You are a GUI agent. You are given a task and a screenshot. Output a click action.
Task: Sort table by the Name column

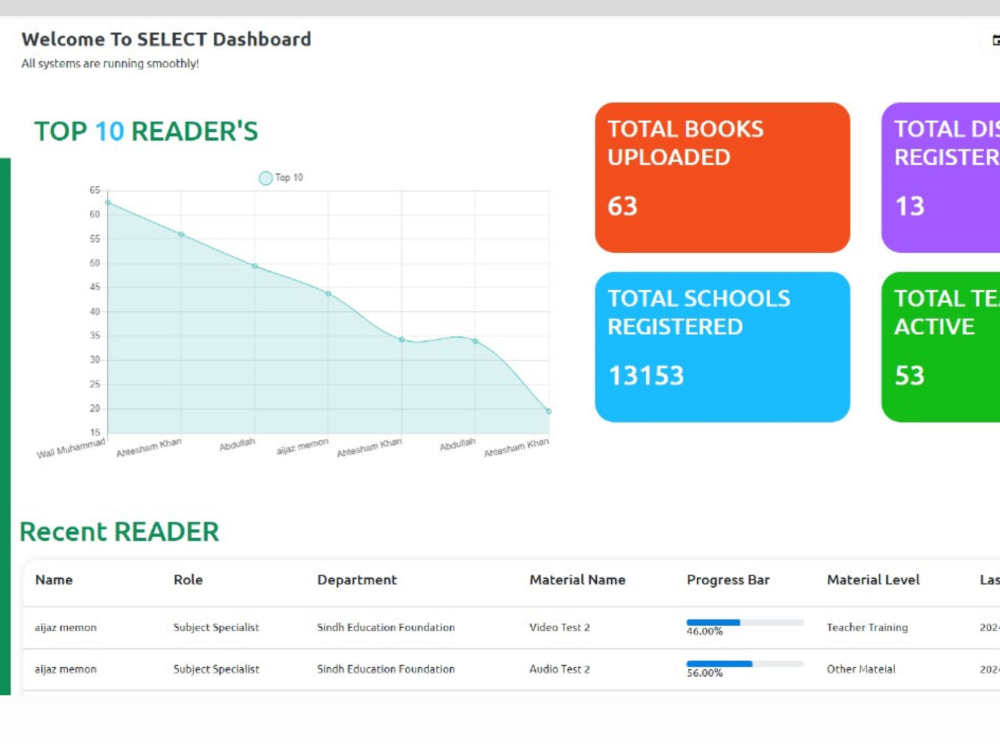click(x=54, y=580)
